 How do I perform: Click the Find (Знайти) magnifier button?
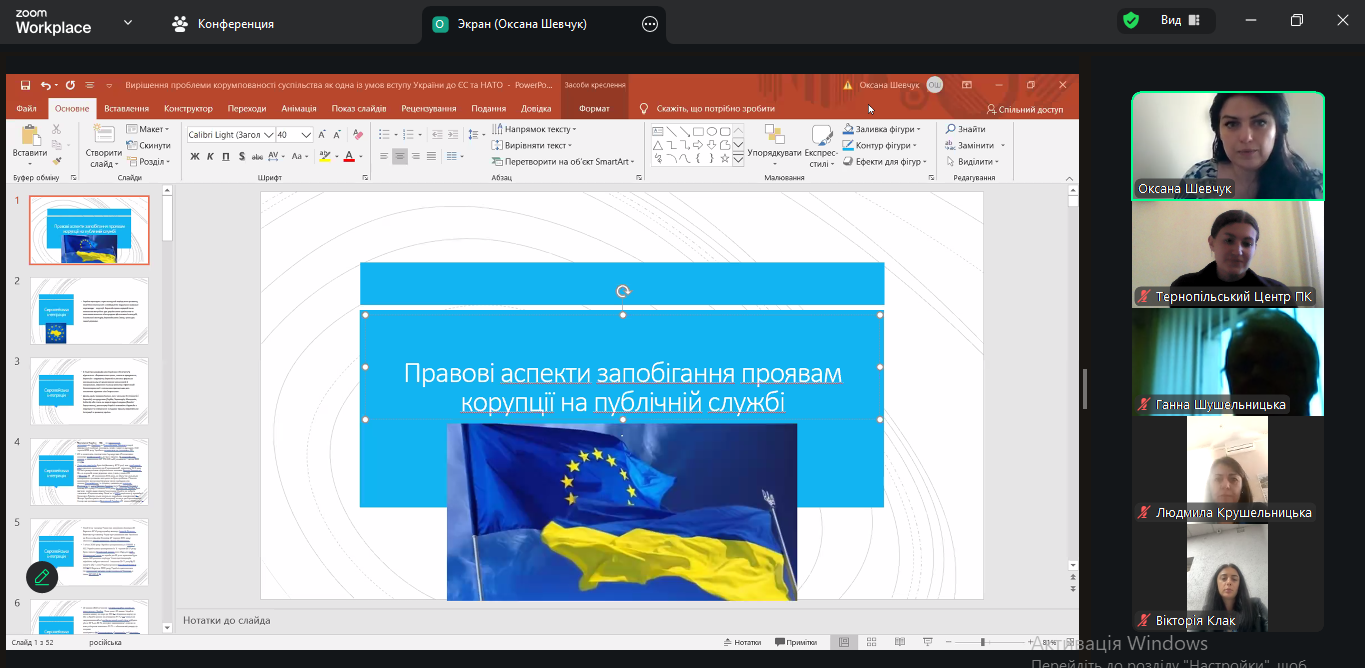966,129
